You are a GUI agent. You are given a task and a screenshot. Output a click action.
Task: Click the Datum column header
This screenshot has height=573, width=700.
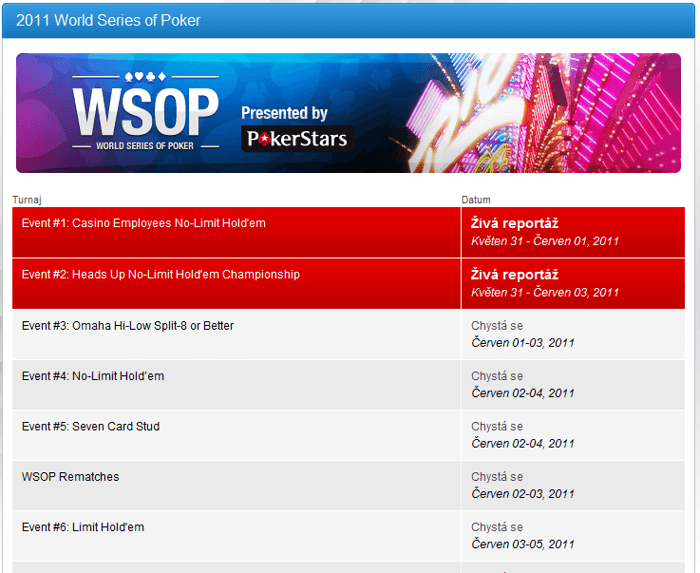point(476,199)
